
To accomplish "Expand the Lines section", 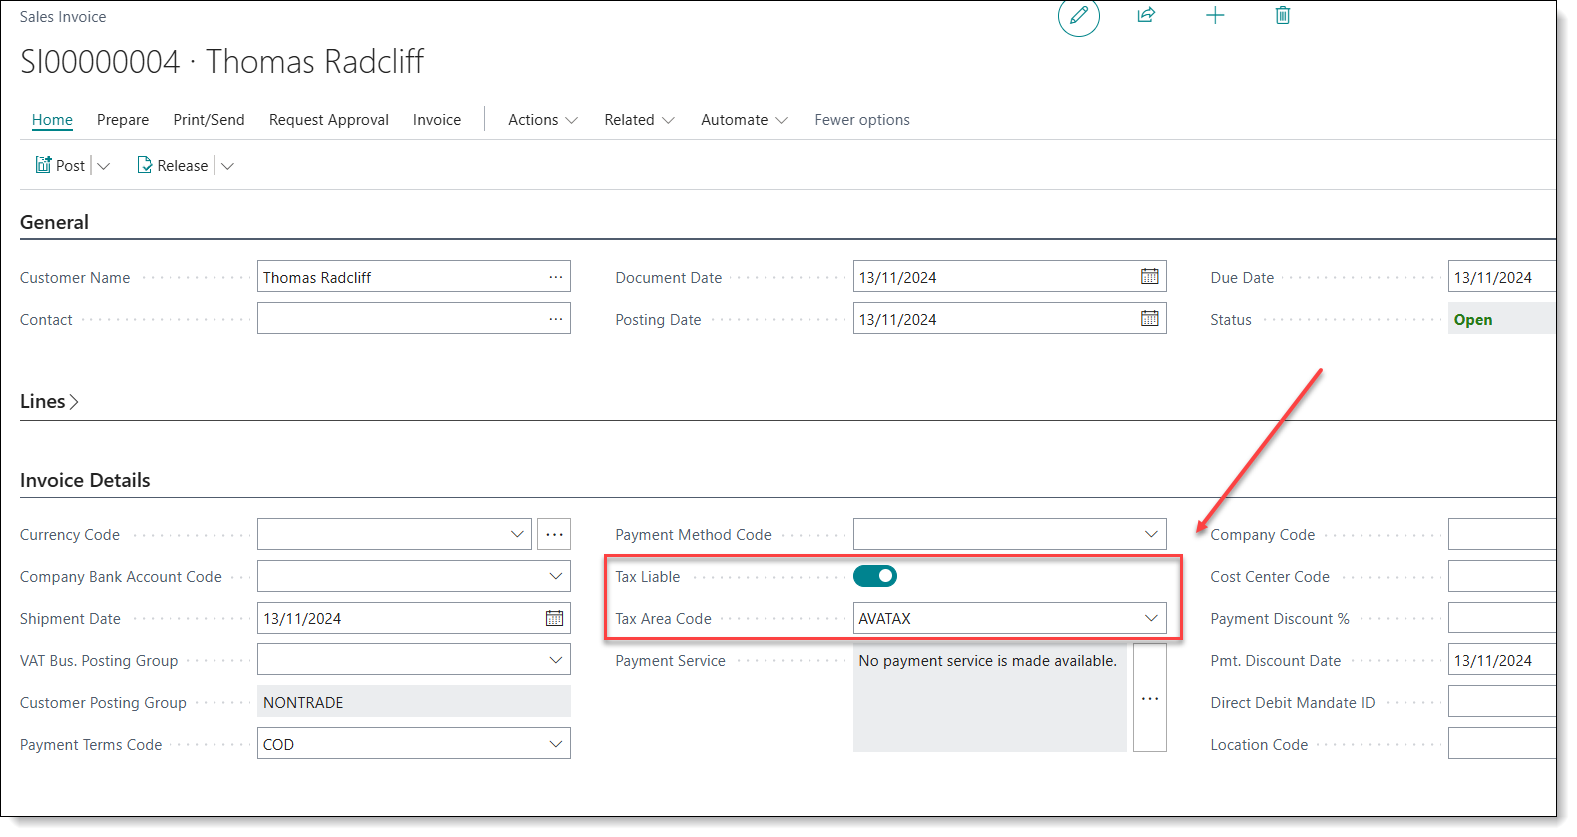I will click(49, 402).
